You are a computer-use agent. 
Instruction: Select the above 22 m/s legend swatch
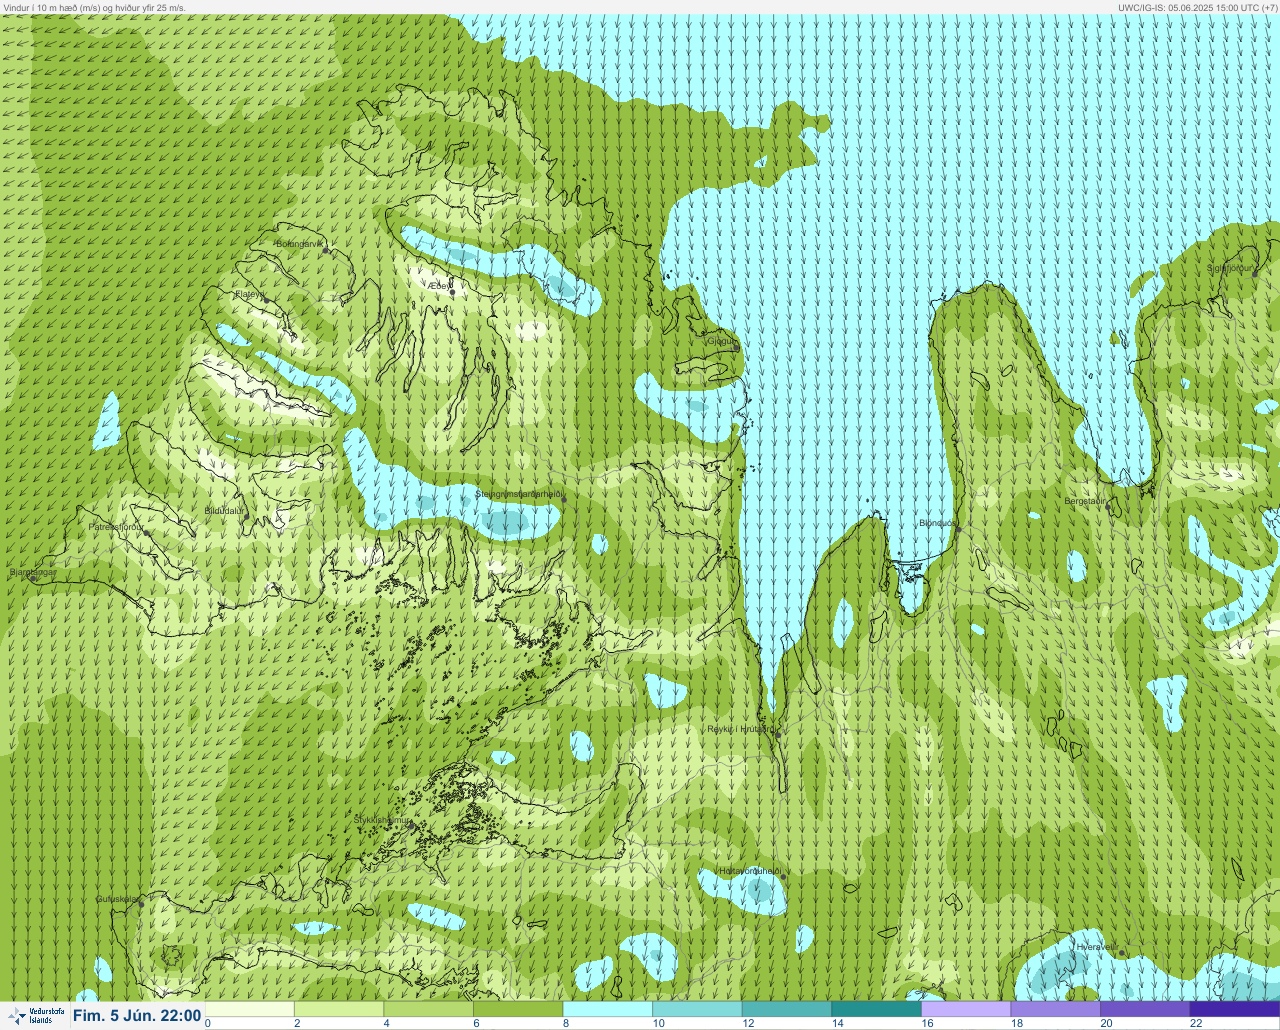pos(1234,1009)
